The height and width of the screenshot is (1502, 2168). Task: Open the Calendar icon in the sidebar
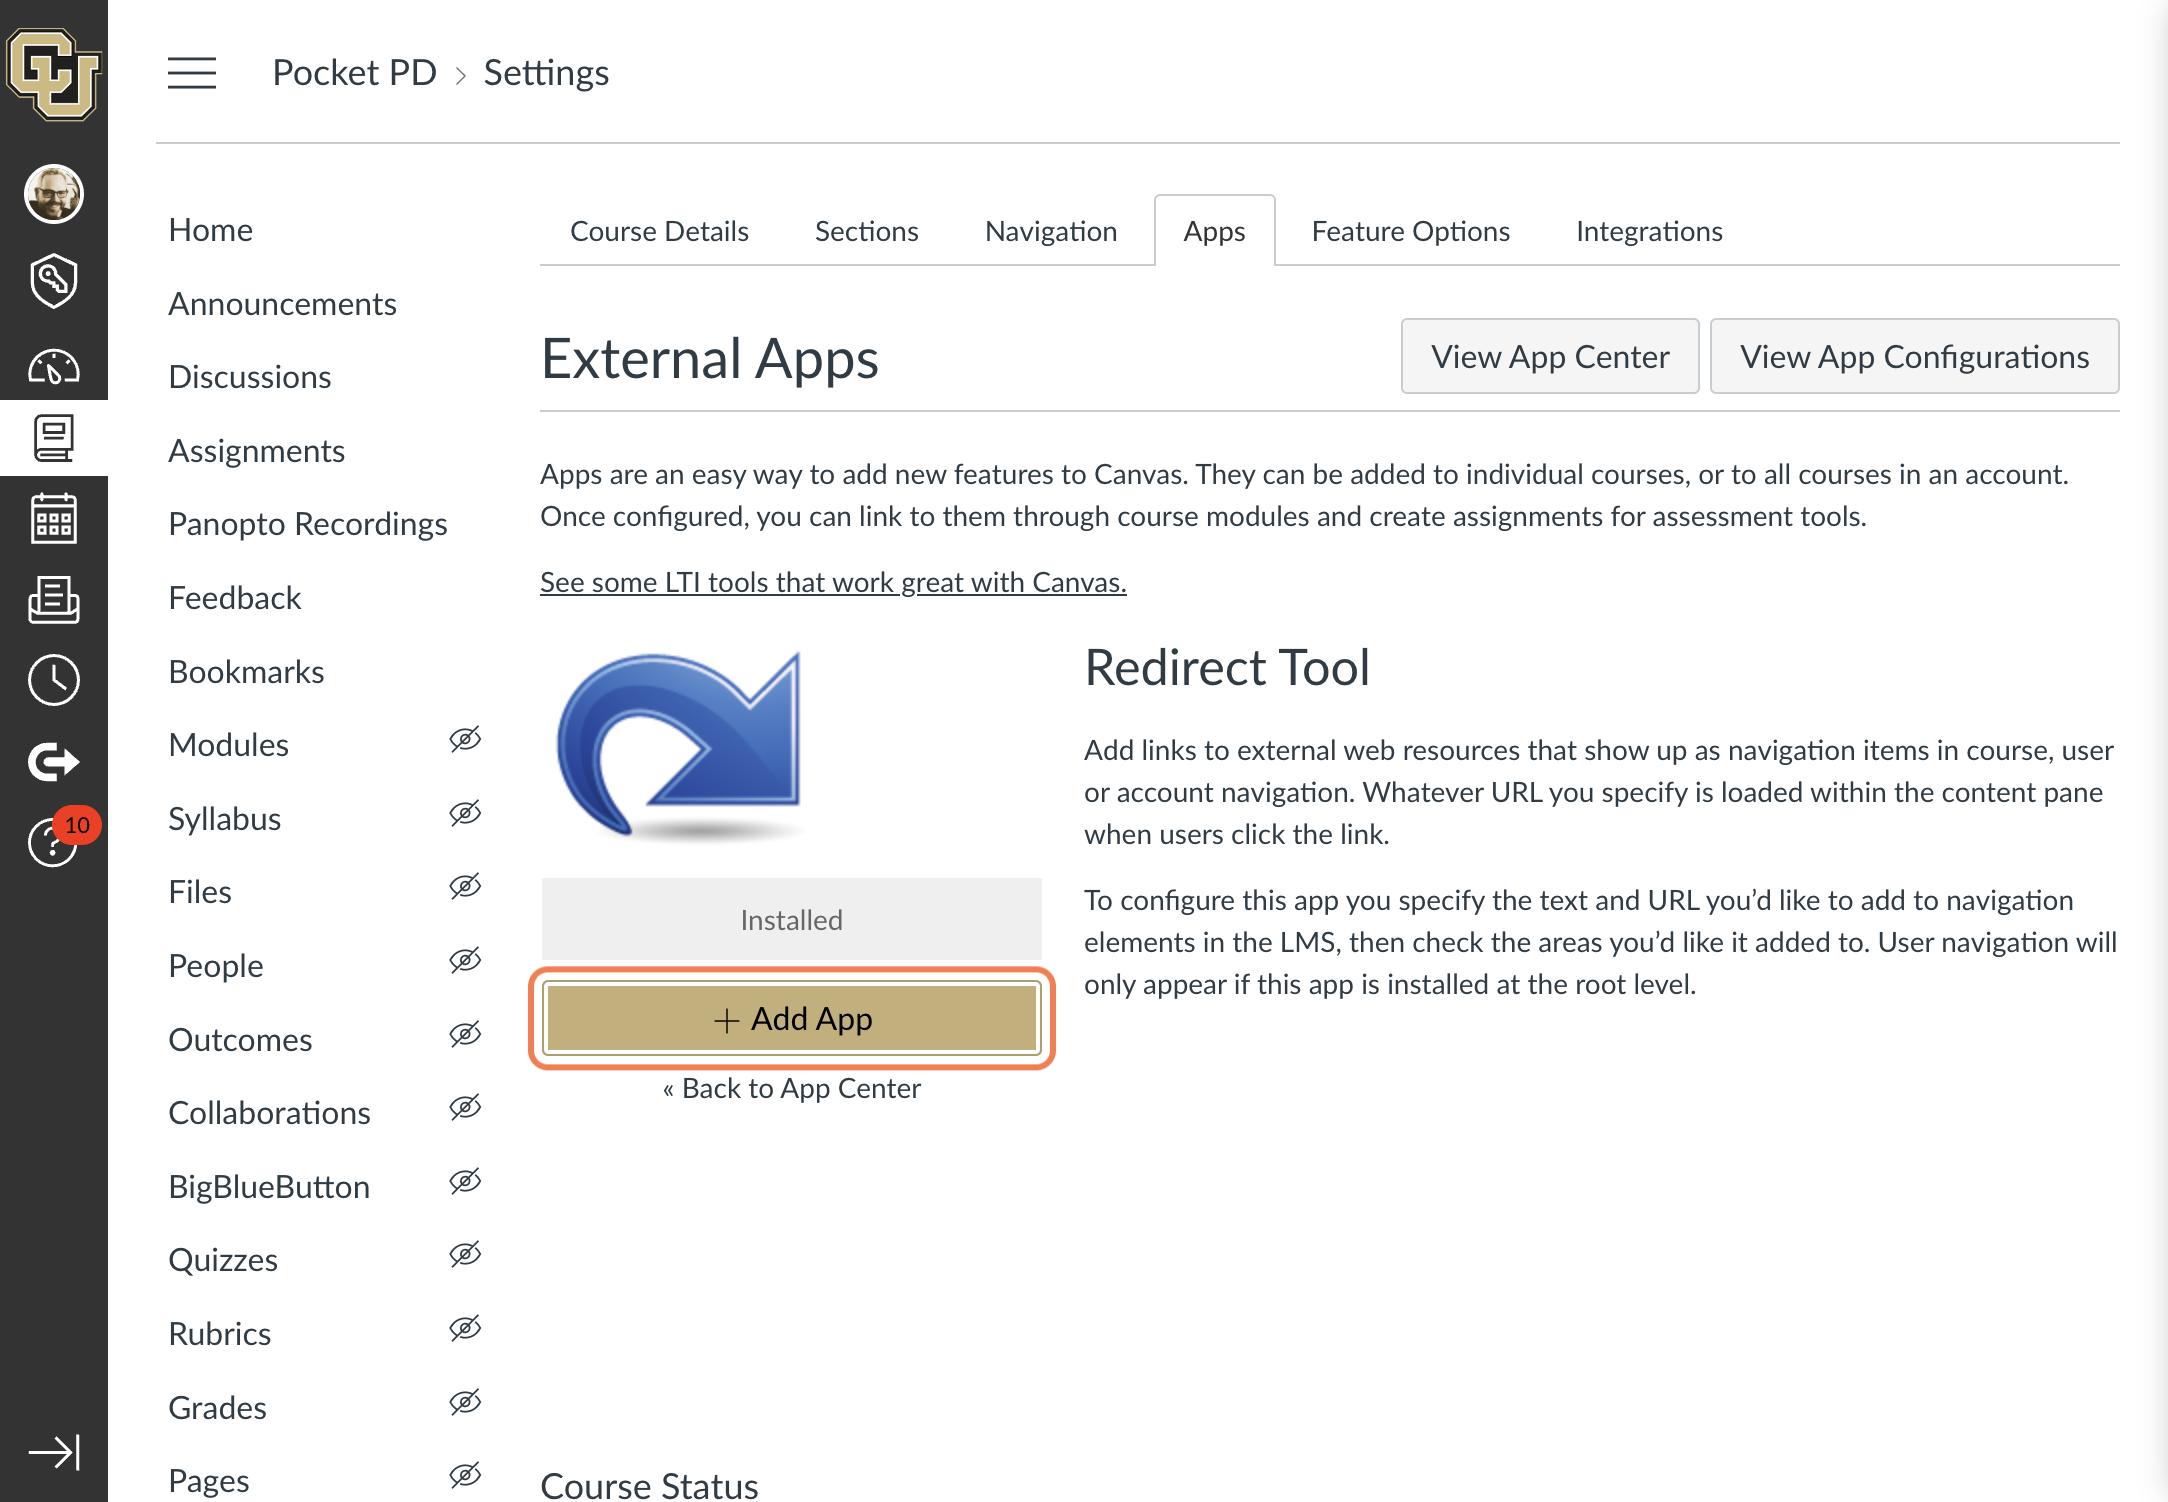click(53, 518)
